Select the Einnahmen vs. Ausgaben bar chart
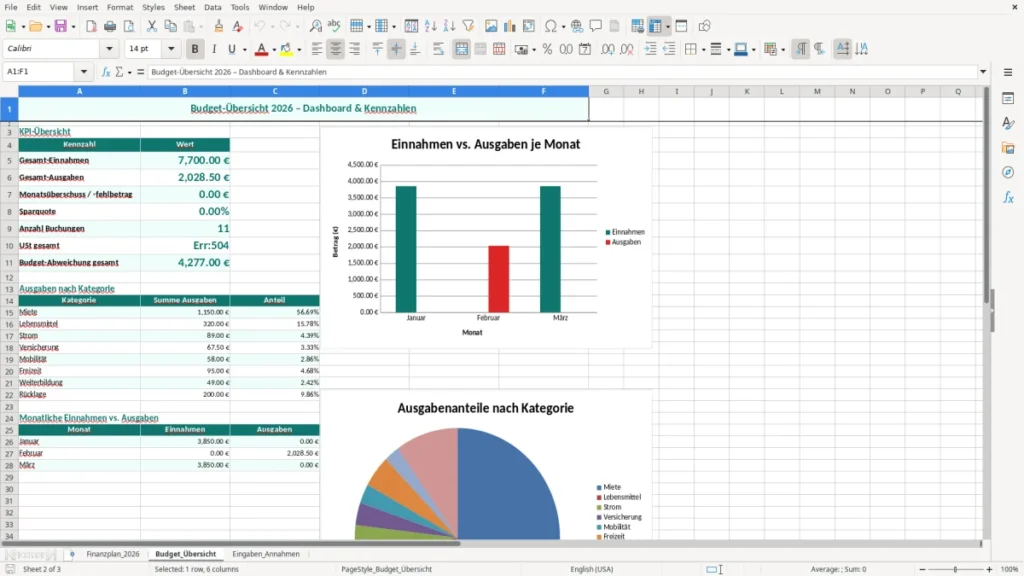This screenshot has width=1024, height=576. (486, 238)
